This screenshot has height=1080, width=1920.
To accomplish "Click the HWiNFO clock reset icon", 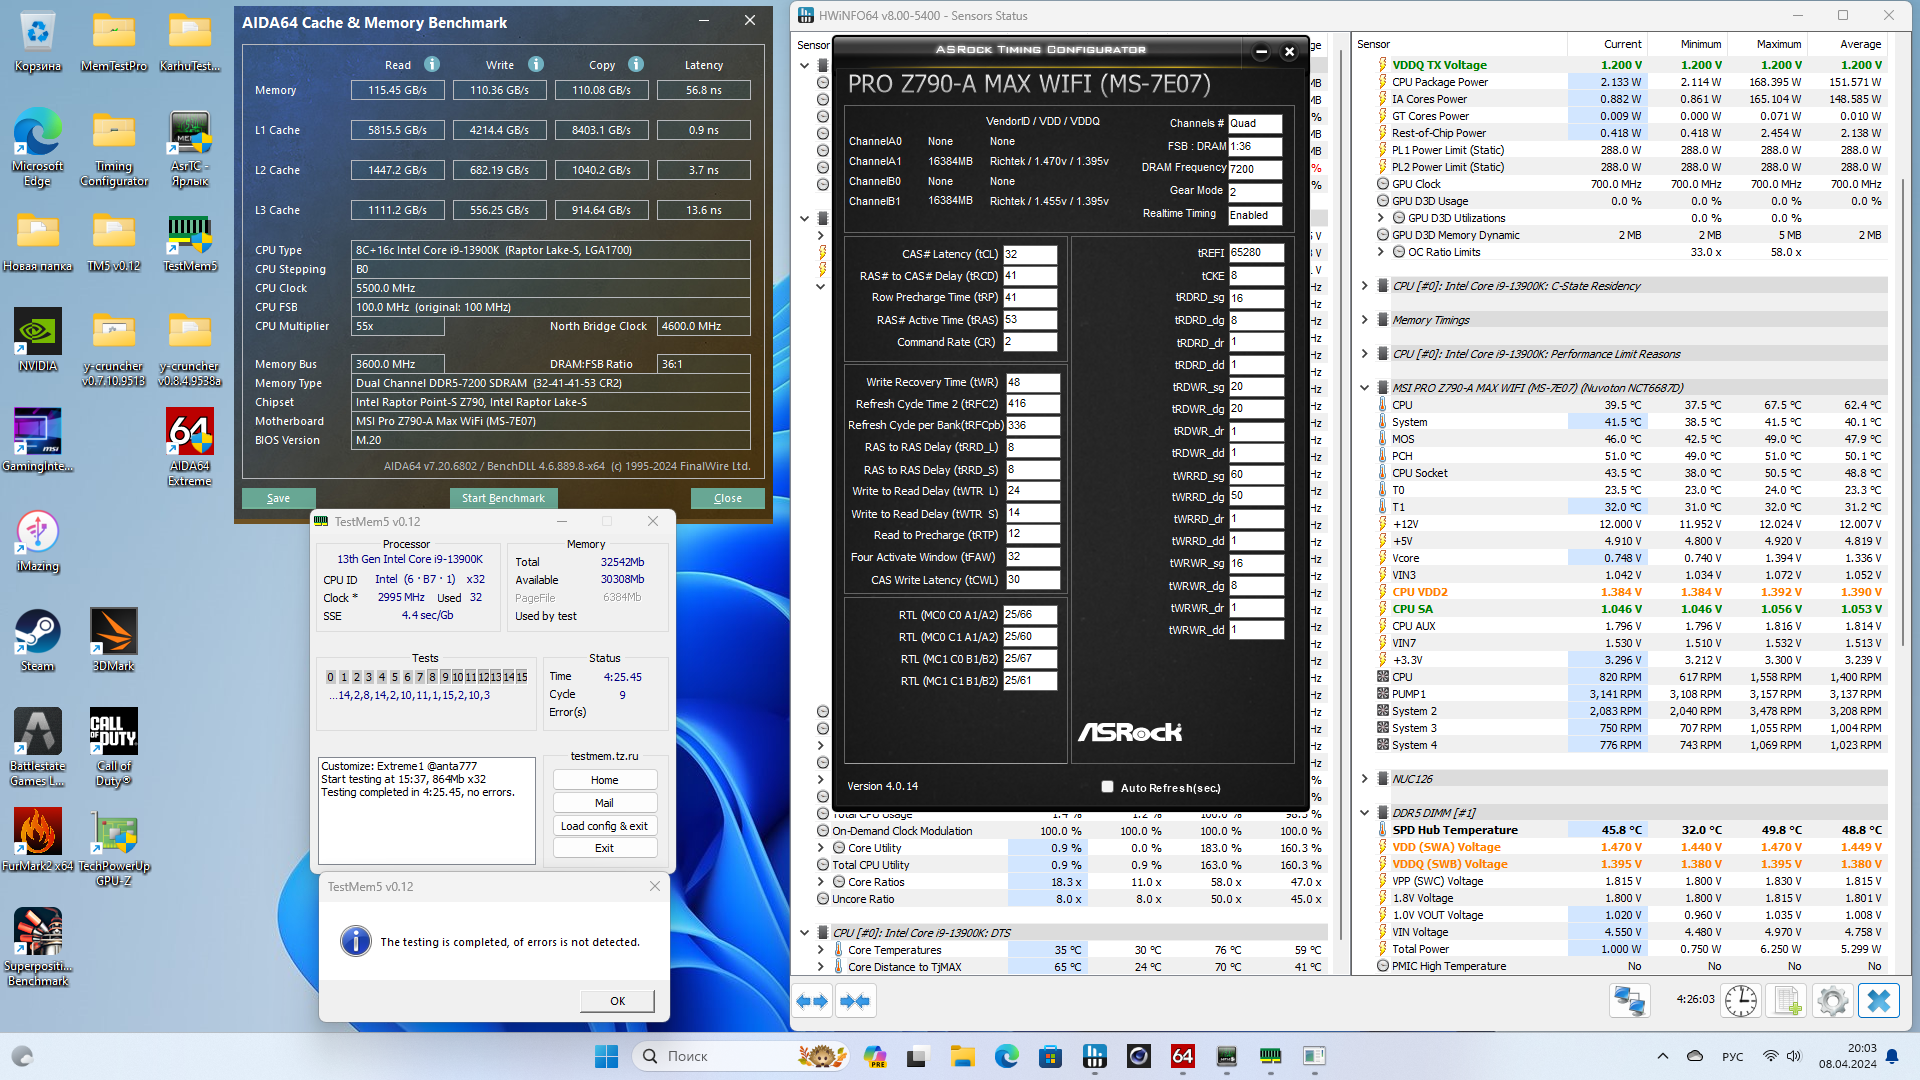I will pos(1741,1001).
